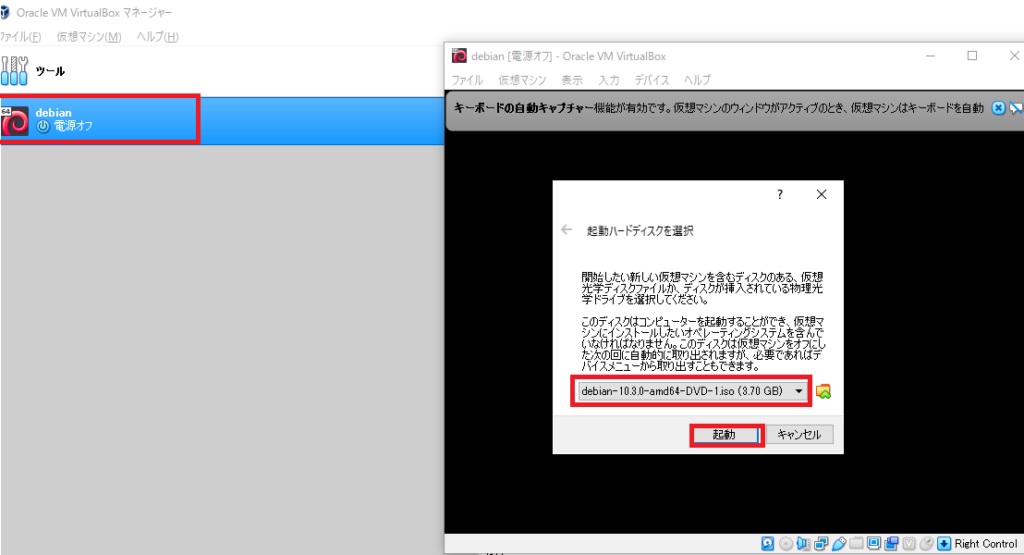Click the debian VM's red swirl icon in the list
The width and height of the screenshot is (1024, 555).
[x=14, y=121]
